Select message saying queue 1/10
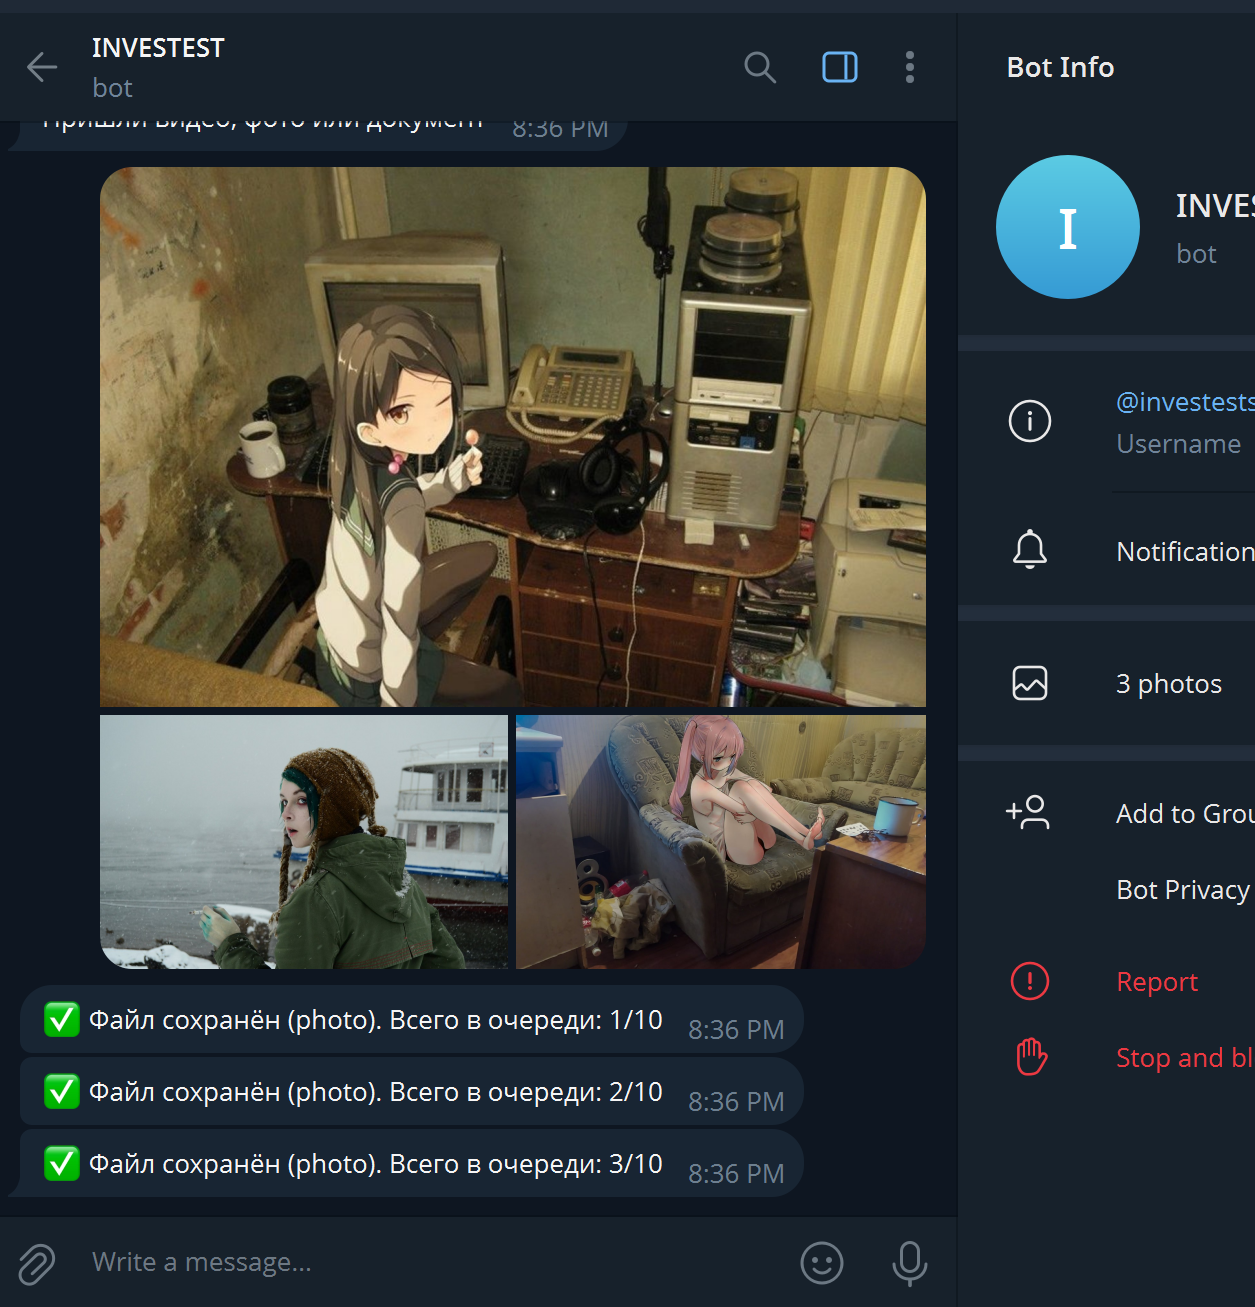The image size is (1255, 1307). coord(411,1020)
